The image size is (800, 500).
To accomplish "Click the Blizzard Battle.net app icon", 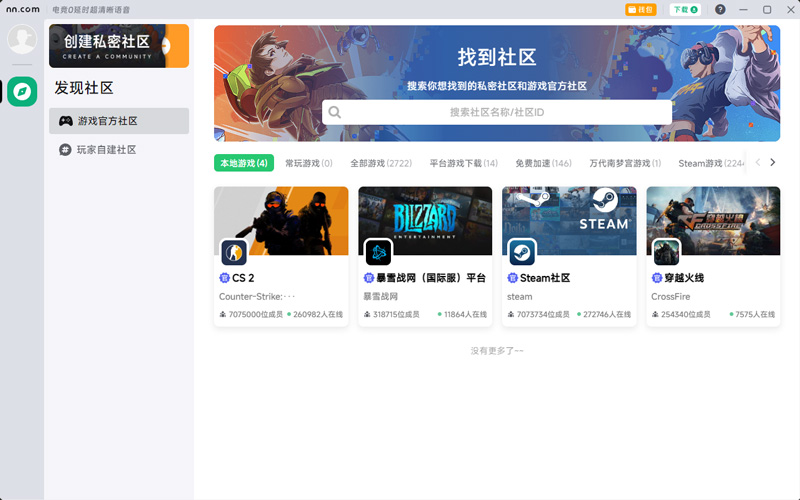I will [379, 252].
